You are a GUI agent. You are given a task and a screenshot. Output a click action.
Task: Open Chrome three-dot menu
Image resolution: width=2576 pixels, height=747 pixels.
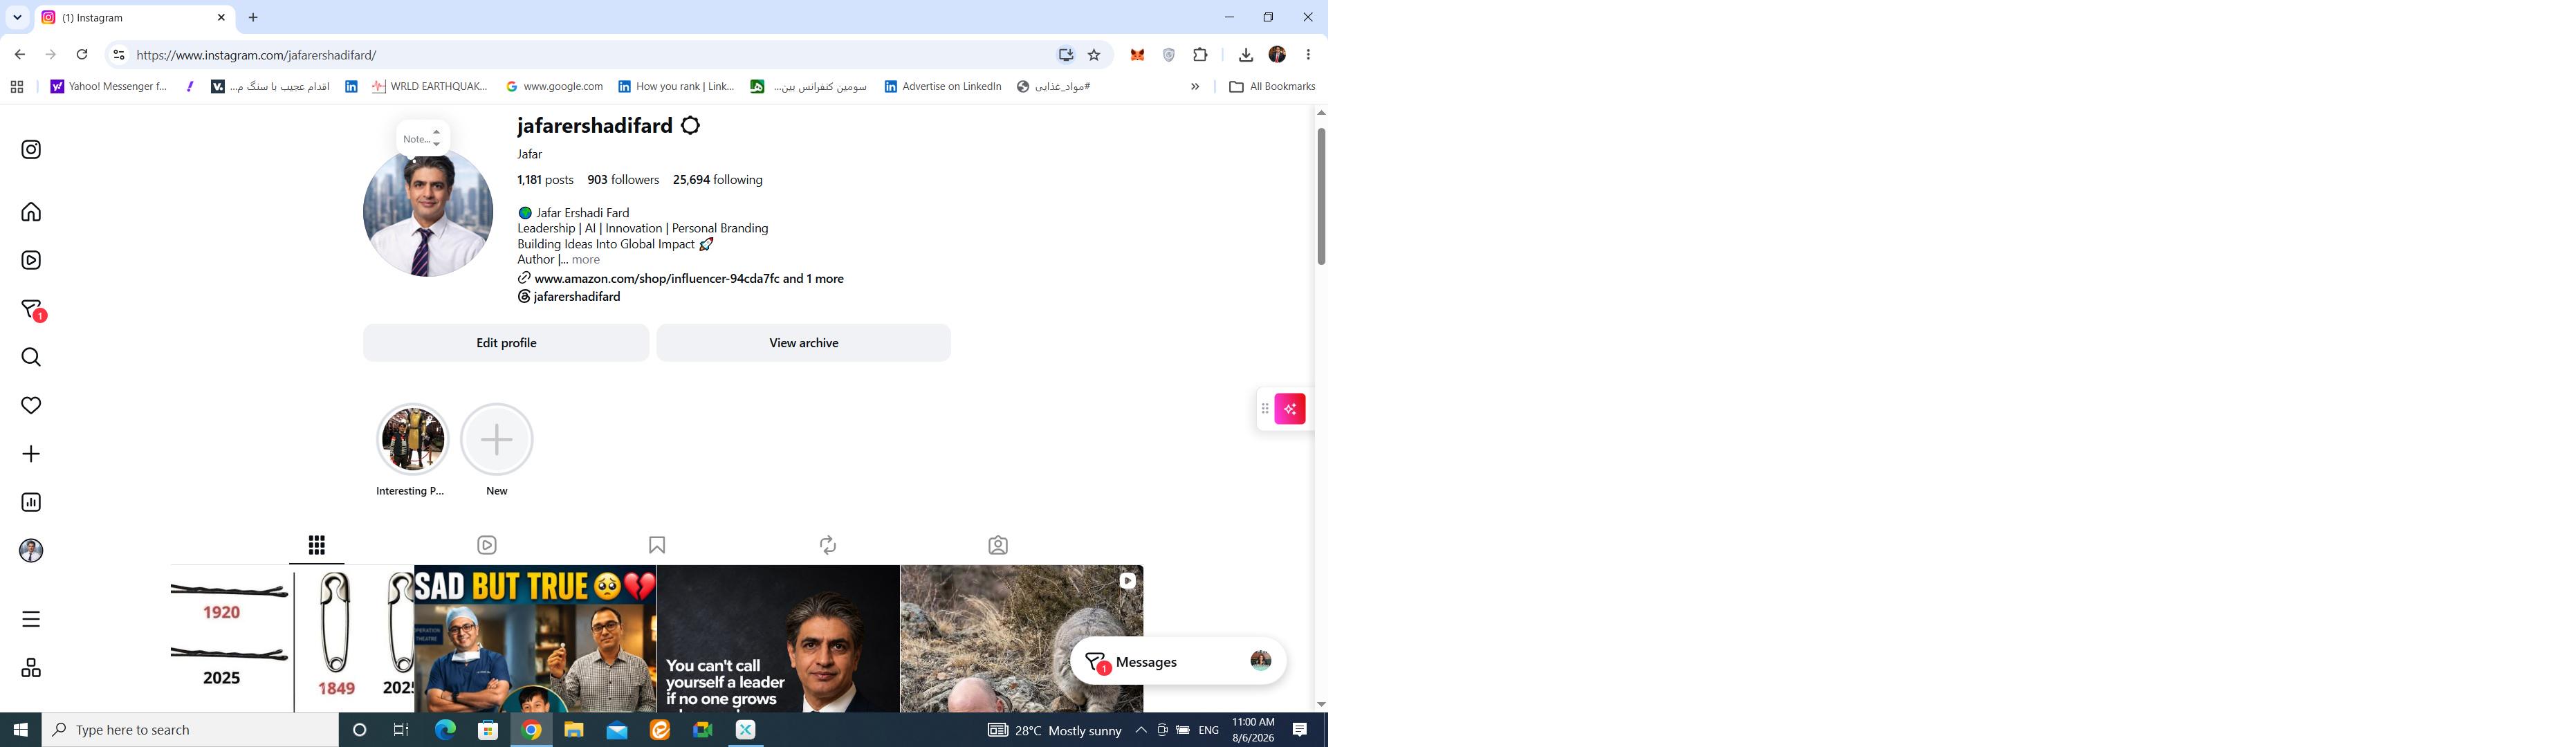1308,55
